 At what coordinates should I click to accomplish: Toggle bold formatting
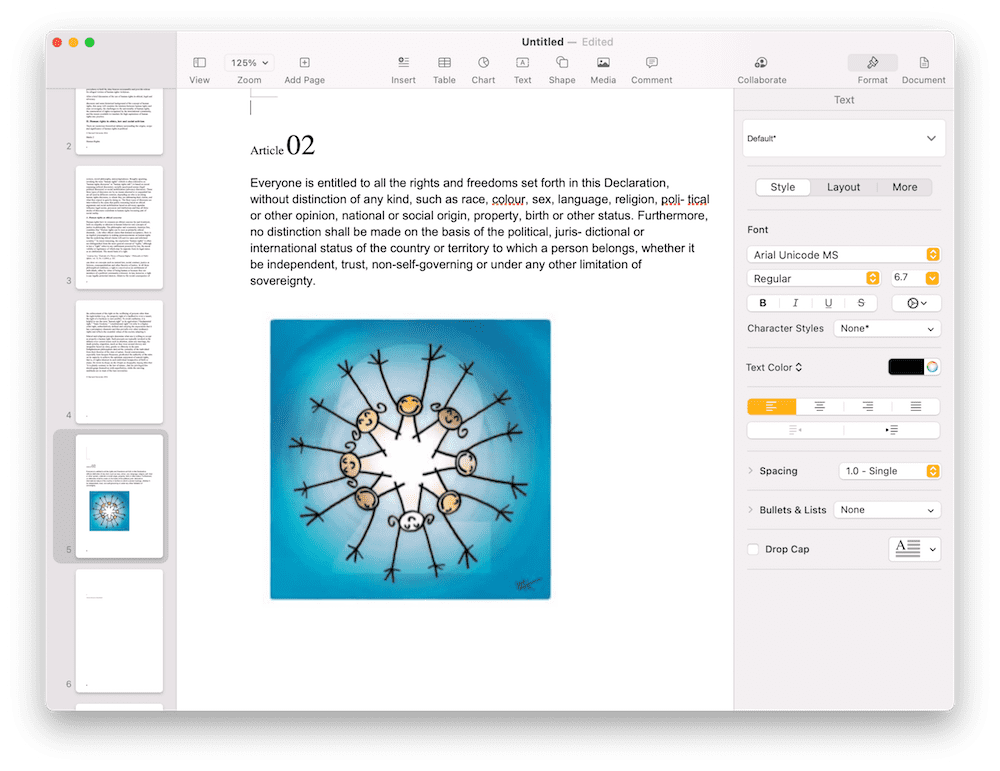(763, 302)
